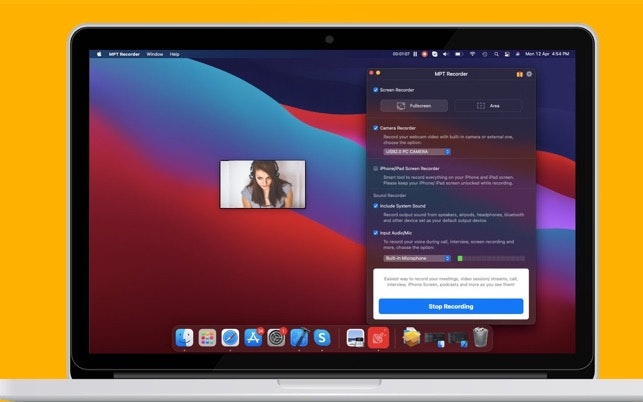Open the Siri icon in the menu bar
Viewport: 643px width, 402px height.
518,54
